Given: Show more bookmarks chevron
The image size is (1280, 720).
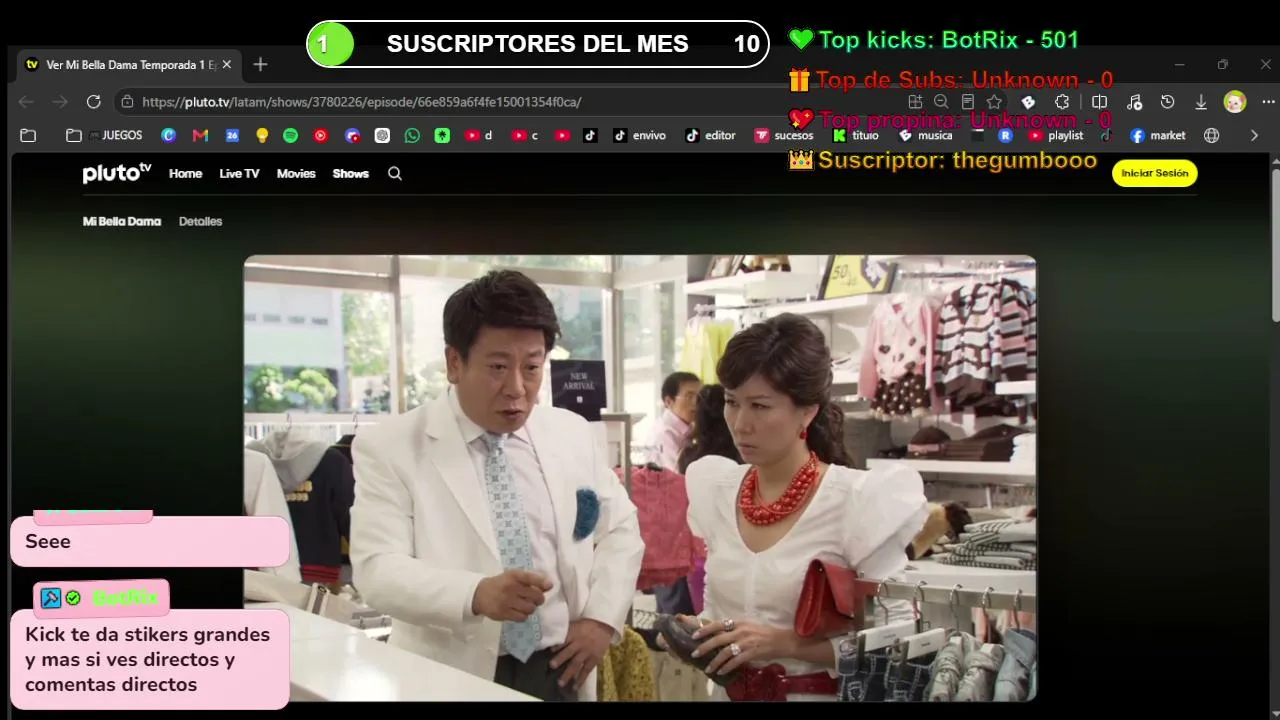Looking at the screenshot, I should pyautogui.click(x=1254, y=135).
